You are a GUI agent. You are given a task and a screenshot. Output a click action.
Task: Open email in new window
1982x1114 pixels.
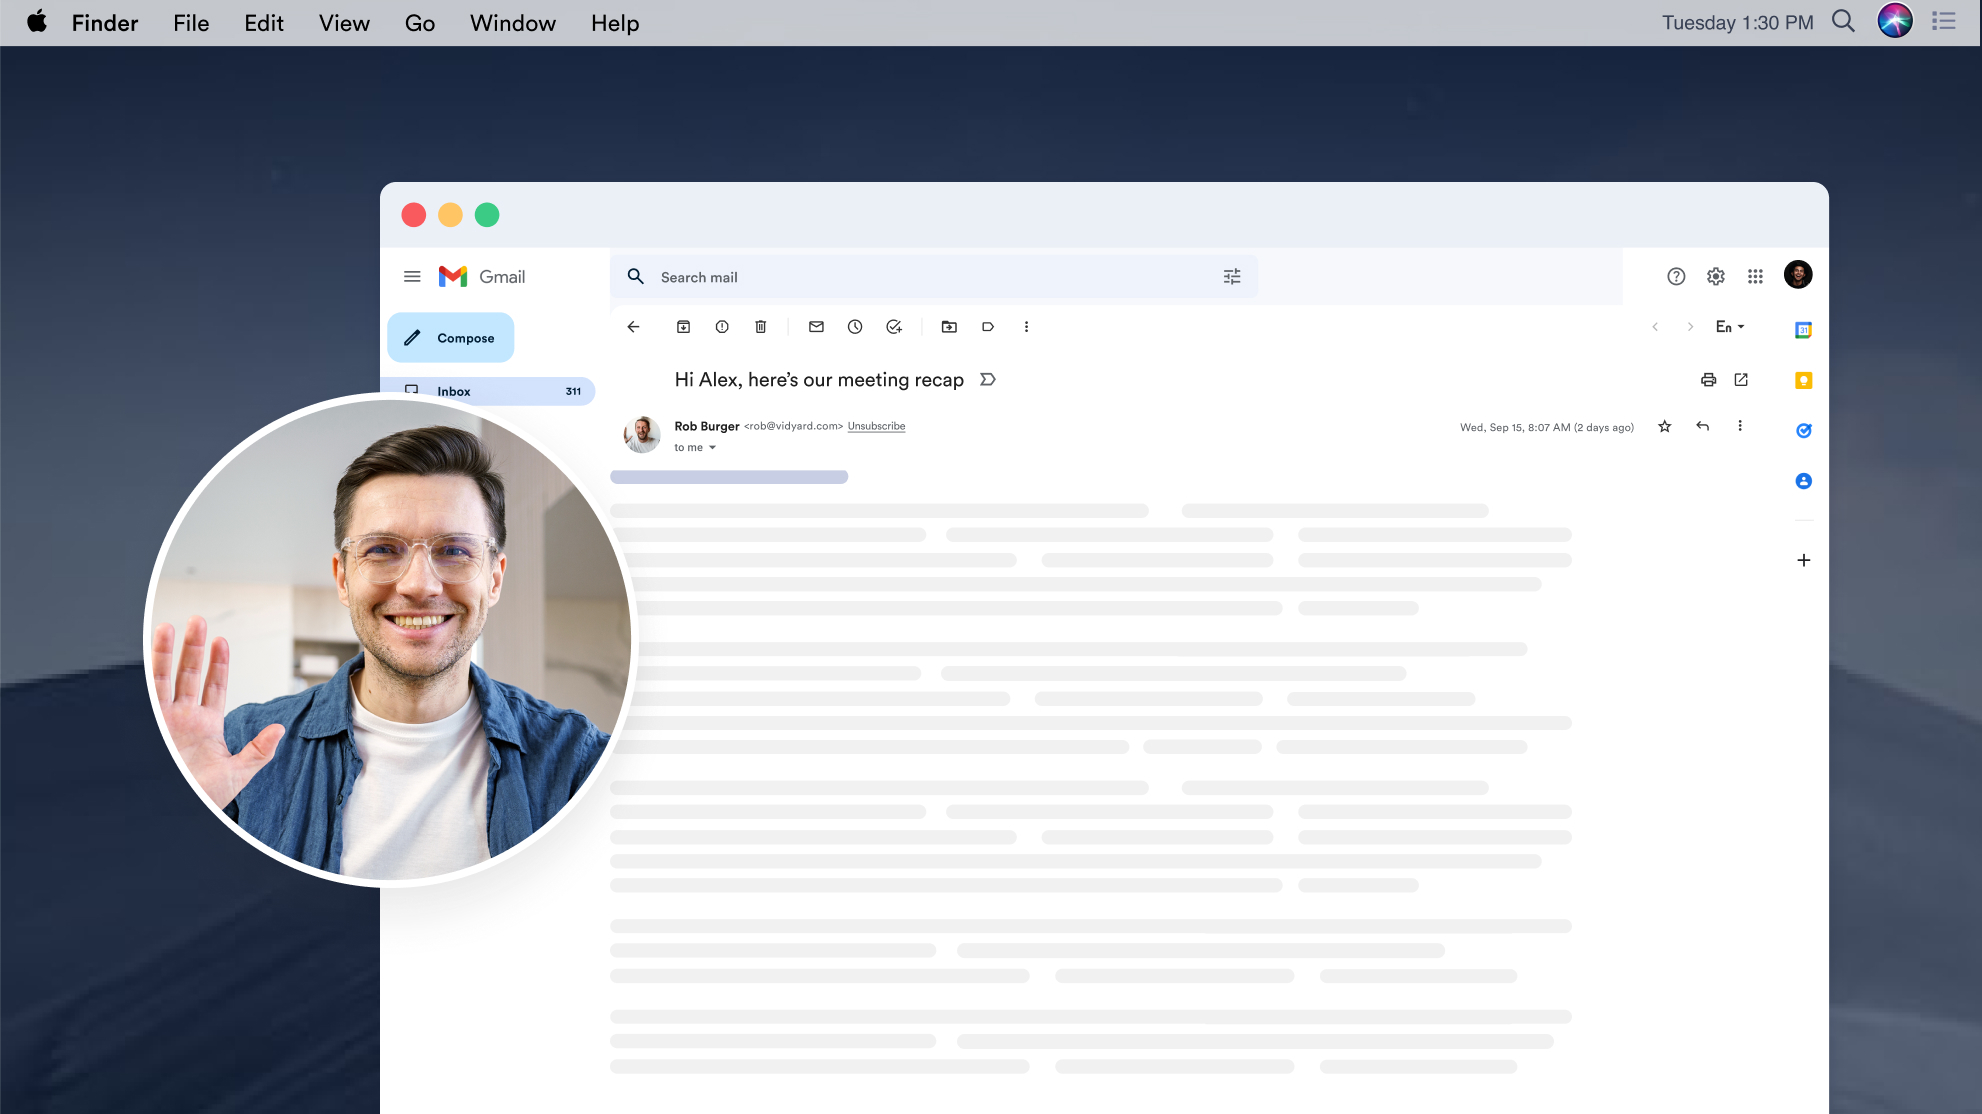1741,380
